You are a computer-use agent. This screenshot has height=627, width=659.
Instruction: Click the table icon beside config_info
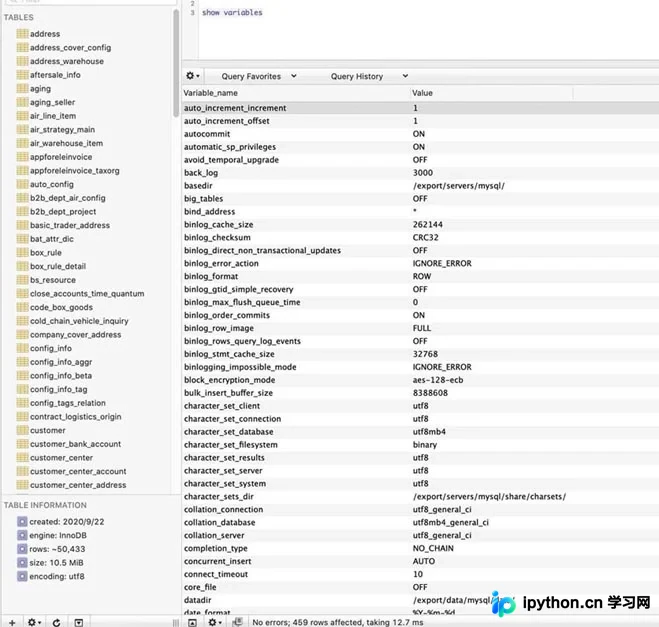[x=22, y=348]
